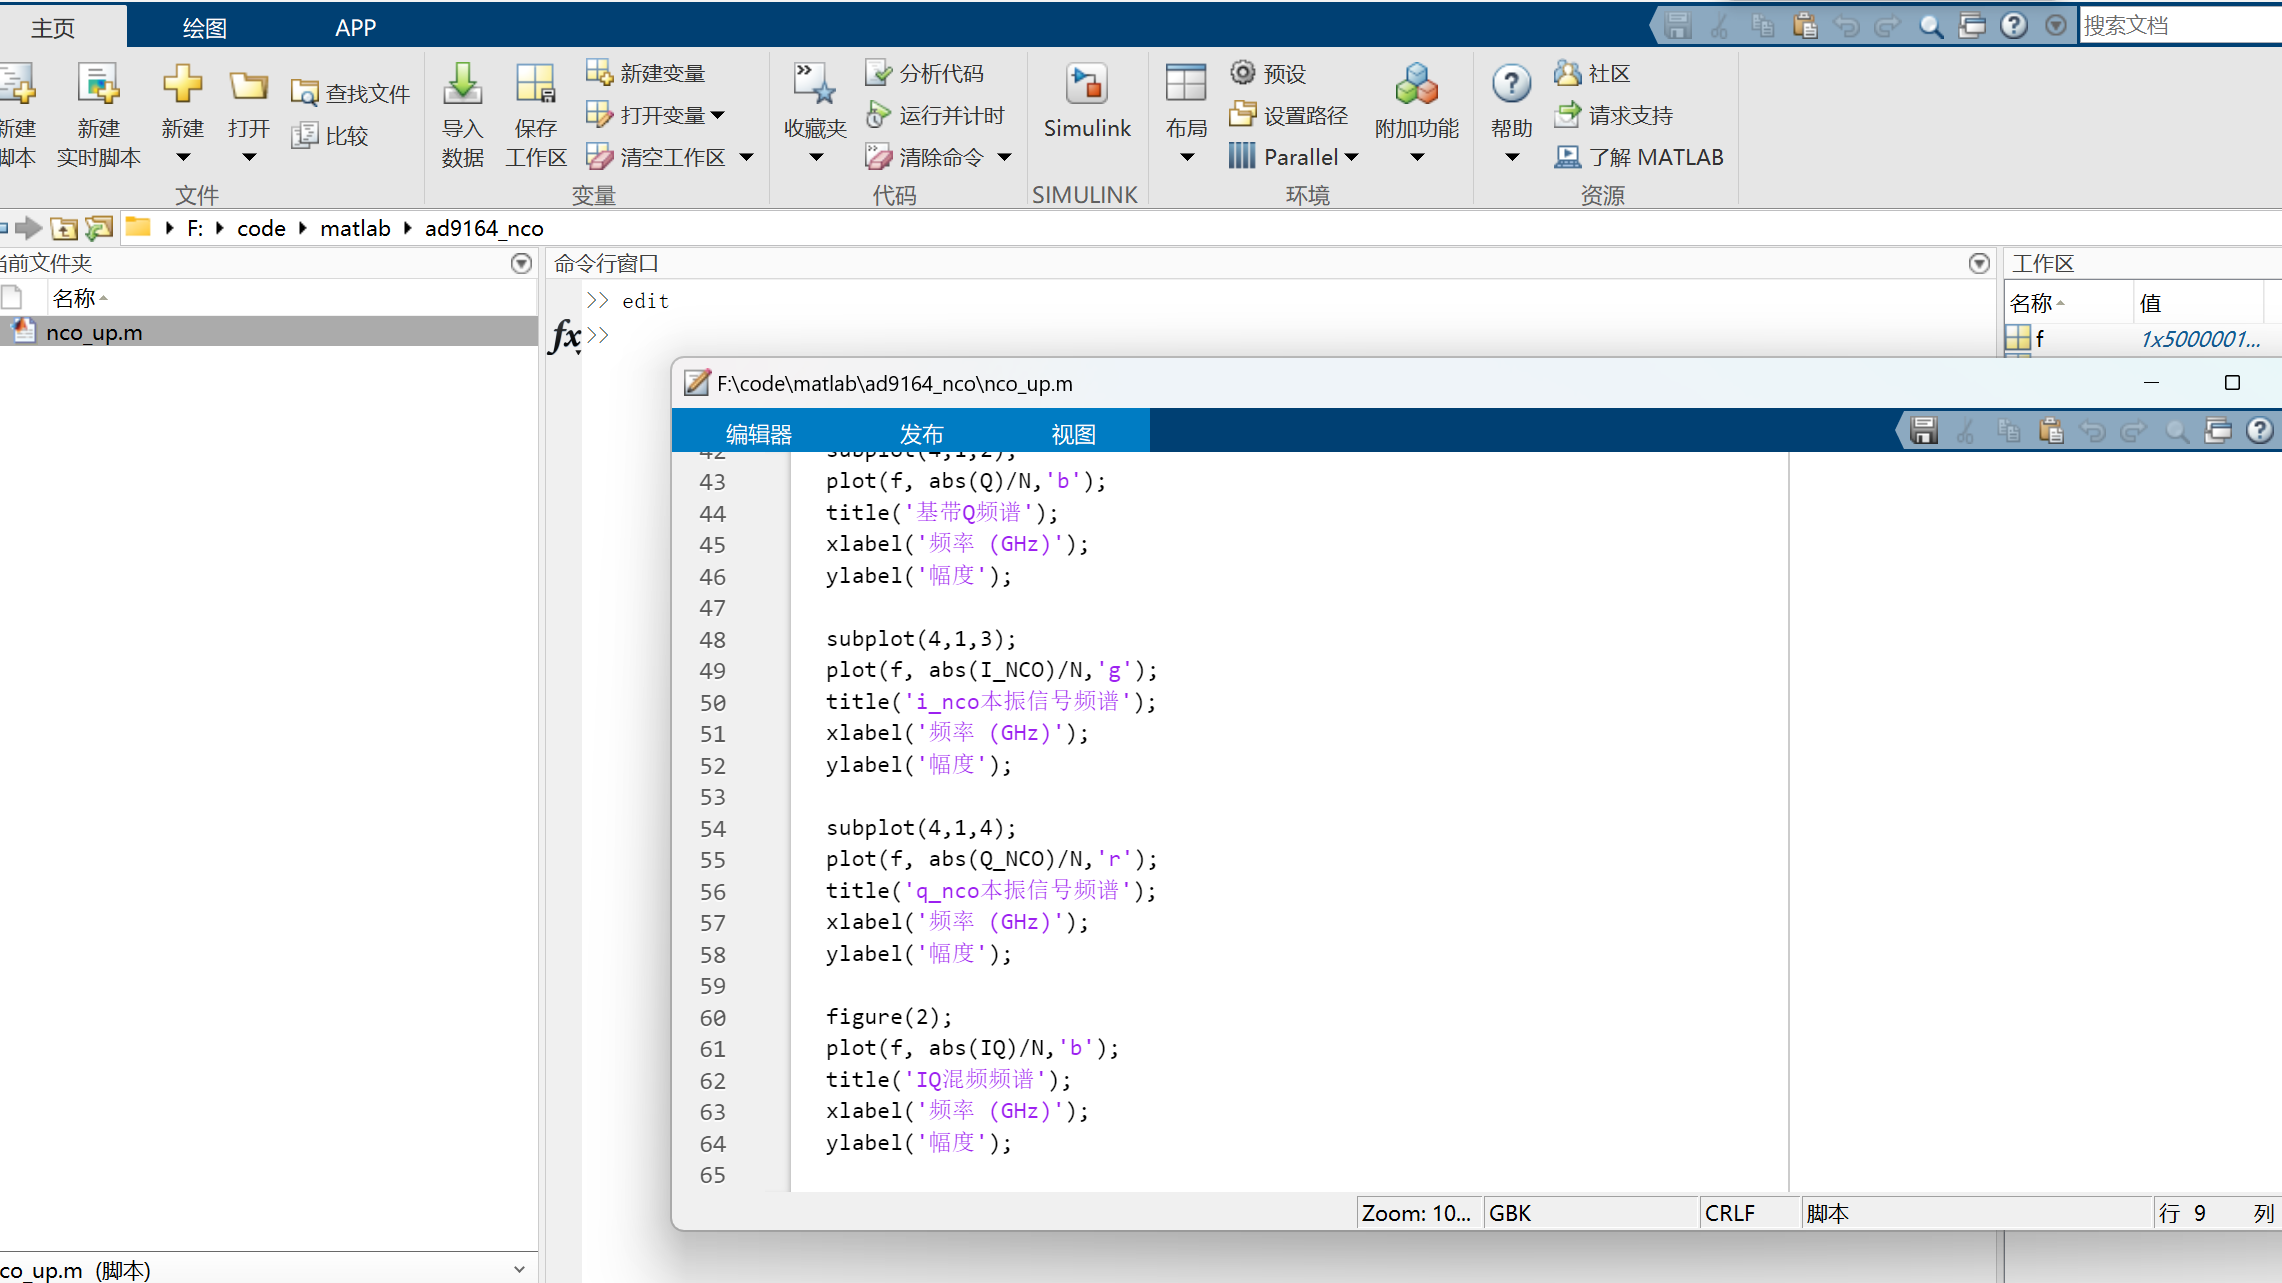Click Set Path (设置路径) button

(1289, 115)
